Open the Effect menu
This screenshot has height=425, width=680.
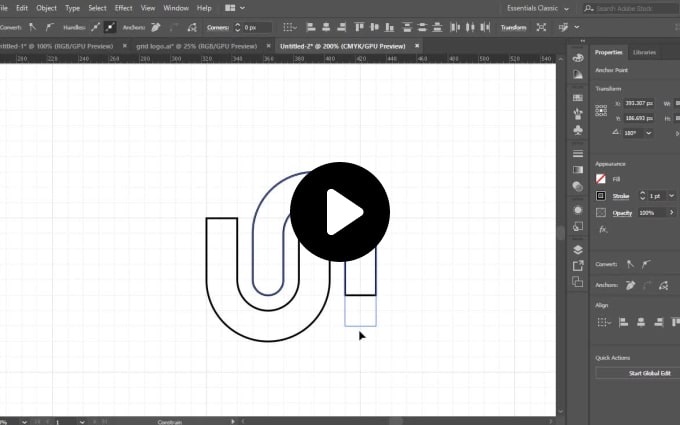point(124,8)
